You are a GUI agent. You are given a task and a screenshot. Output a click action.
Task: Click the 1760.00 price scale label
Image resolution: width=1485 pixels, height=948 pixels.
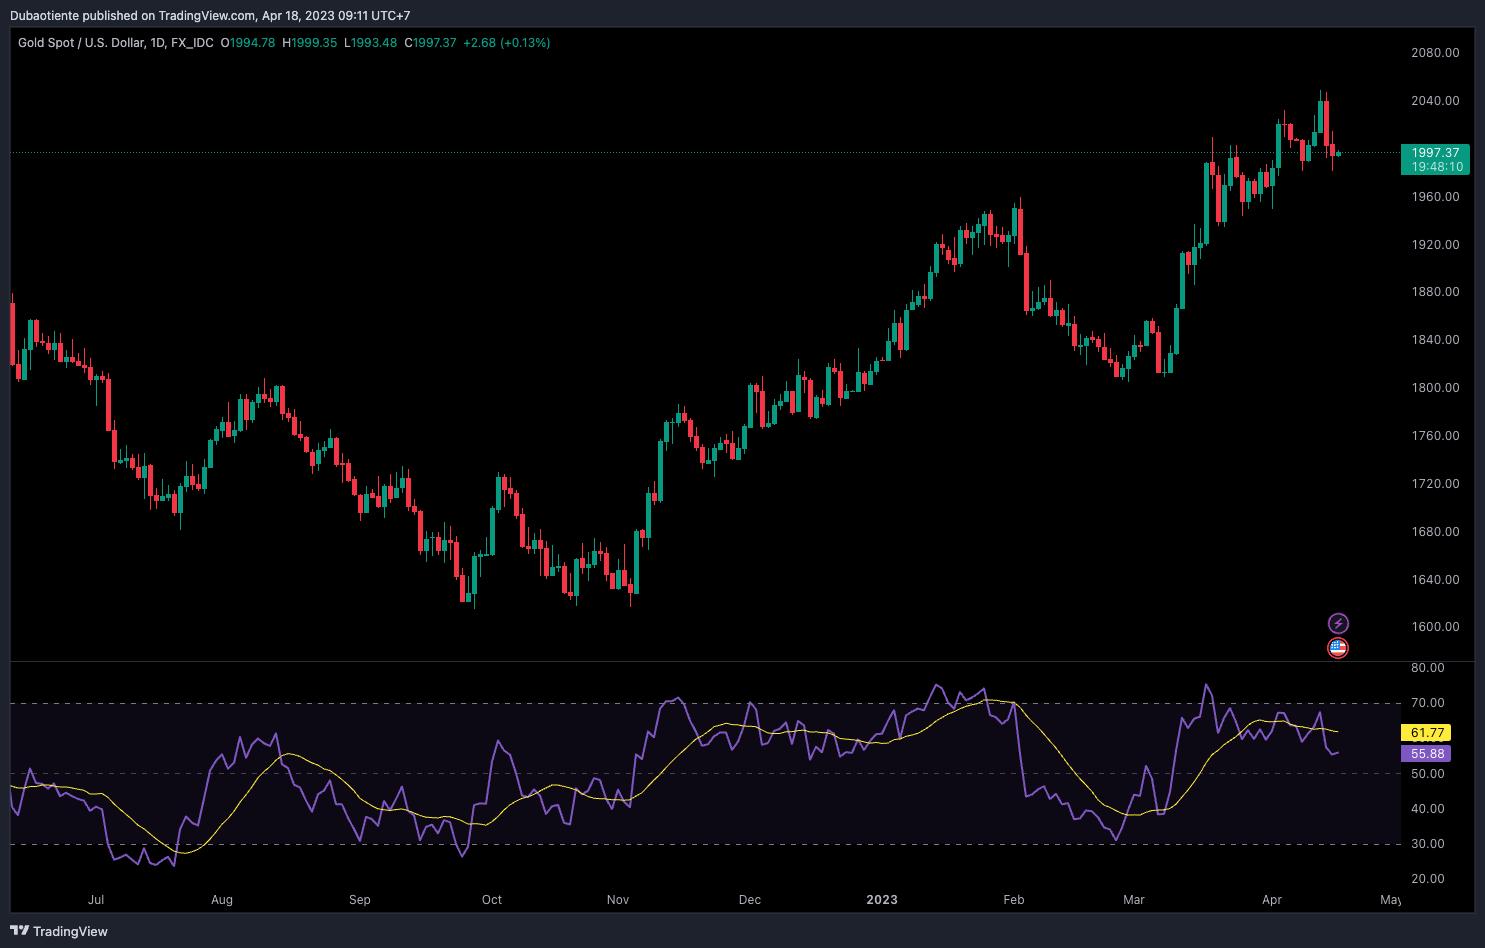click(x=1435, y=436)
